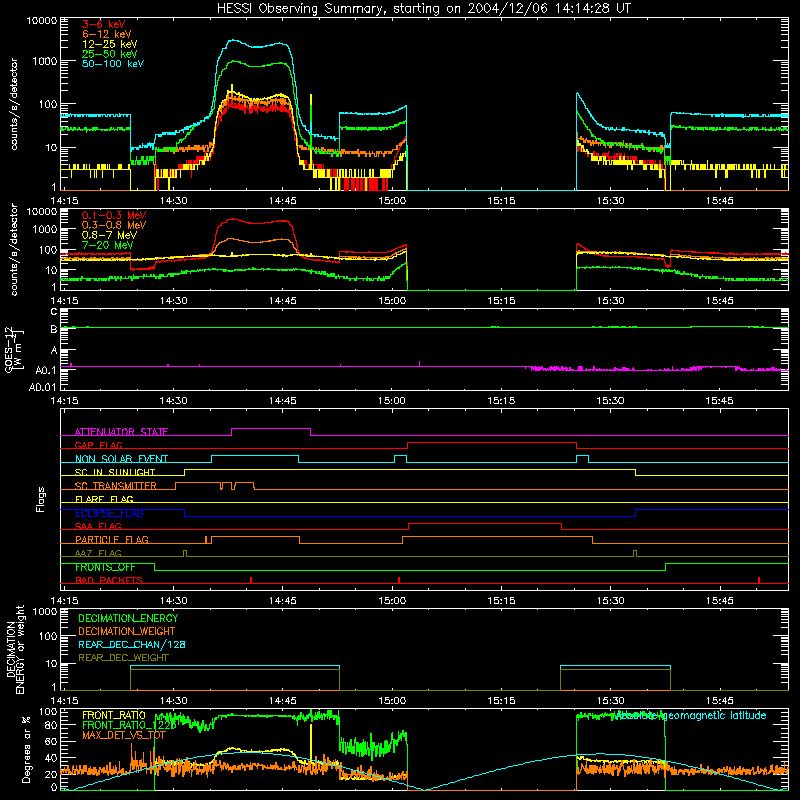Click the HESSI Observing Summary title

tap(423, 9)
